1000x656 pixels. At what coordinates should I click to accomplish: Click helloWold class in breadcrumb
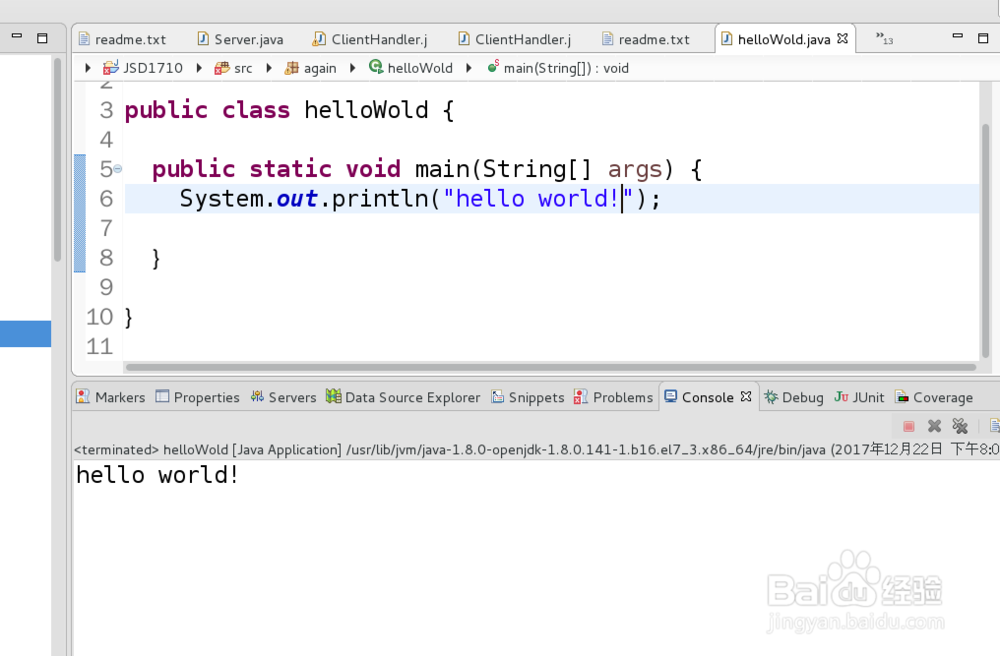420,68
